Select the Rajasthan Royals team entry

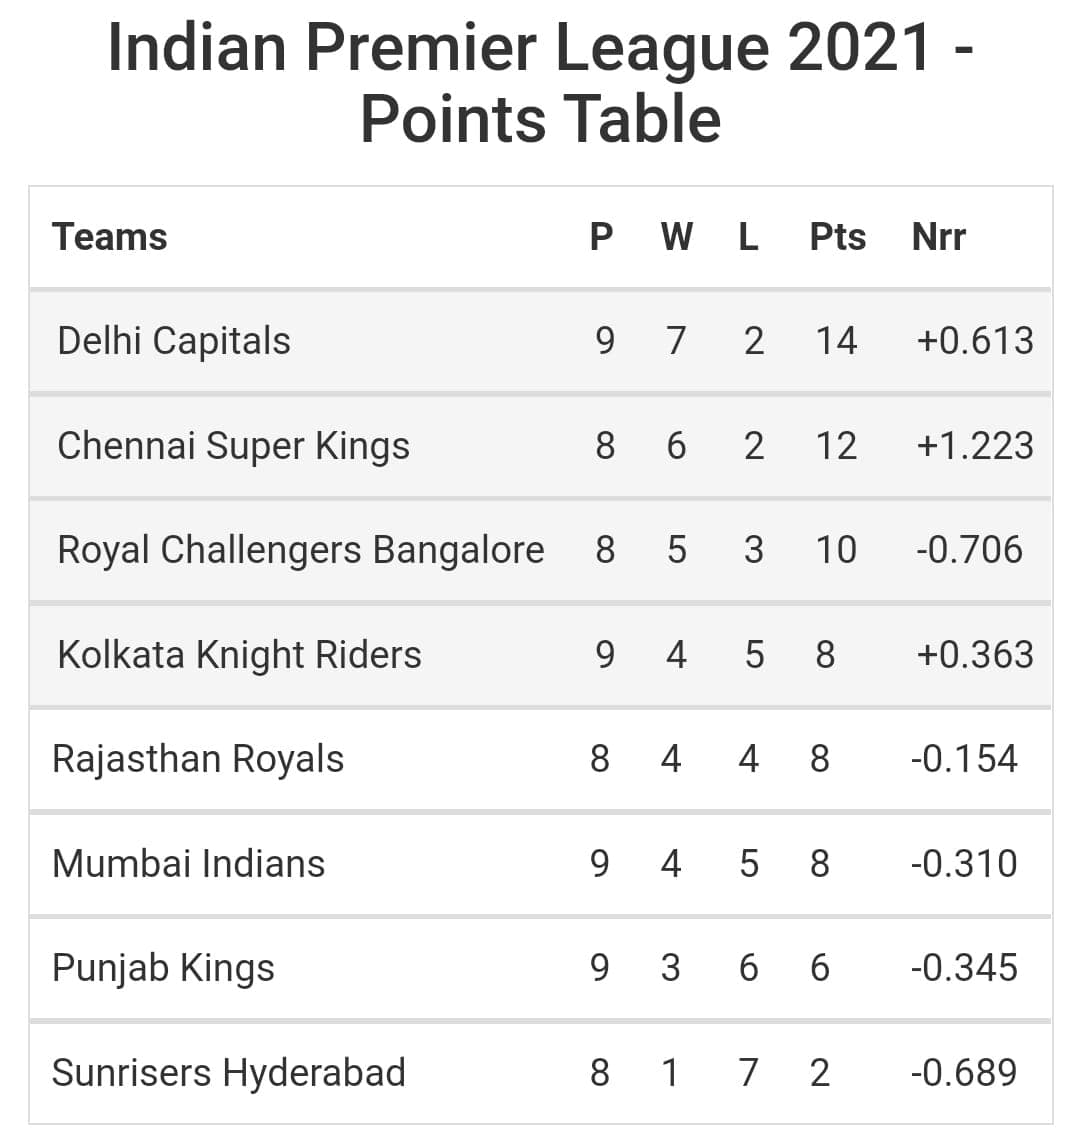tap(197, 759)
